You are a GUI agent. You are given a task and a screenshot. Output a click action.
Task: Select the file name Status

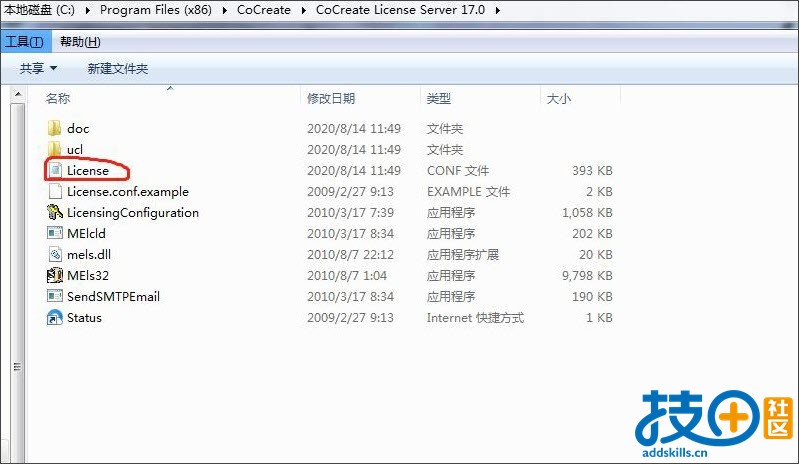click(x=84, y=317)
